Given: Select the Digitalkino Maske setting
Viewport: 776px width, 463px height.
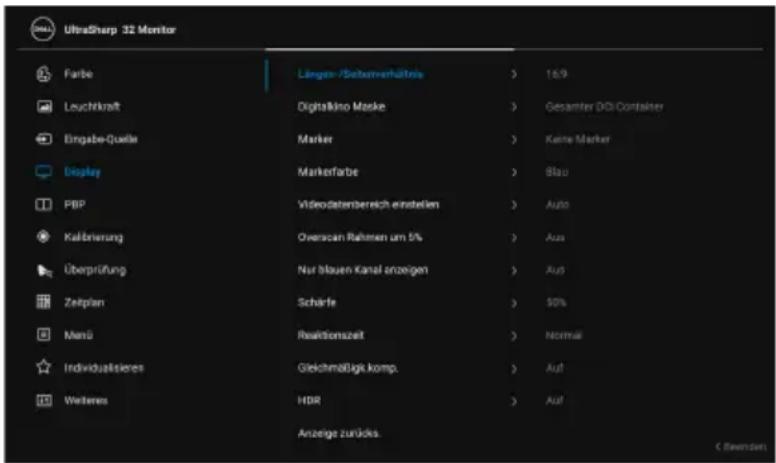Looking at the screenshot, I should [x=341, y=107].
